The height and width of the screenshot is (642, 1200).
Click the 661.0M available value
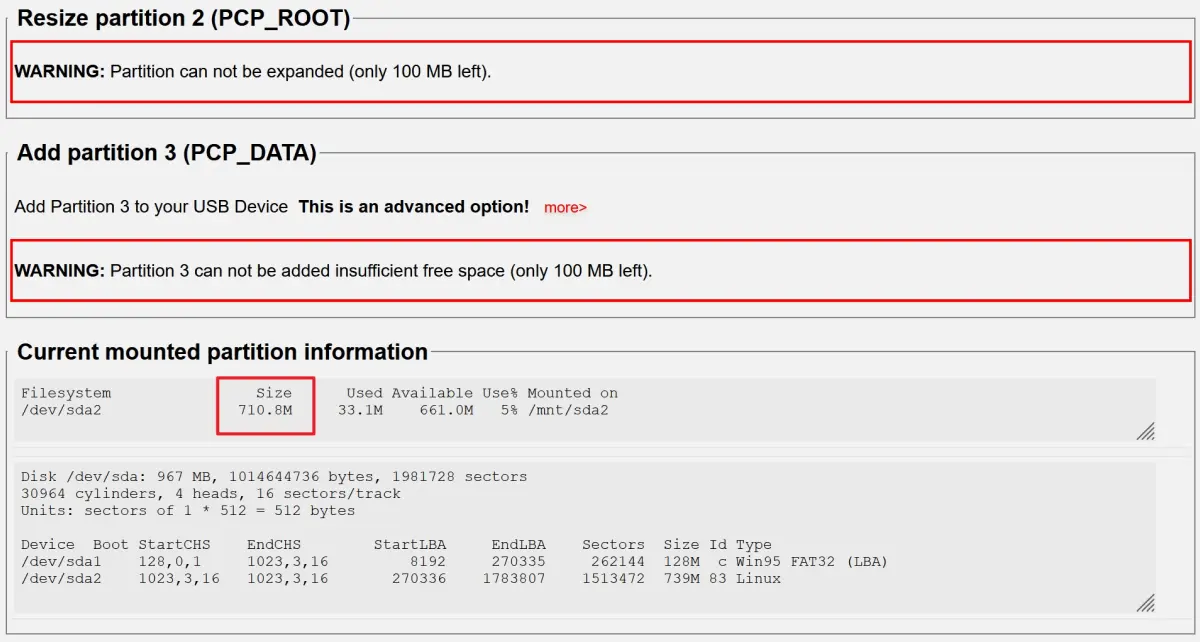446,410
